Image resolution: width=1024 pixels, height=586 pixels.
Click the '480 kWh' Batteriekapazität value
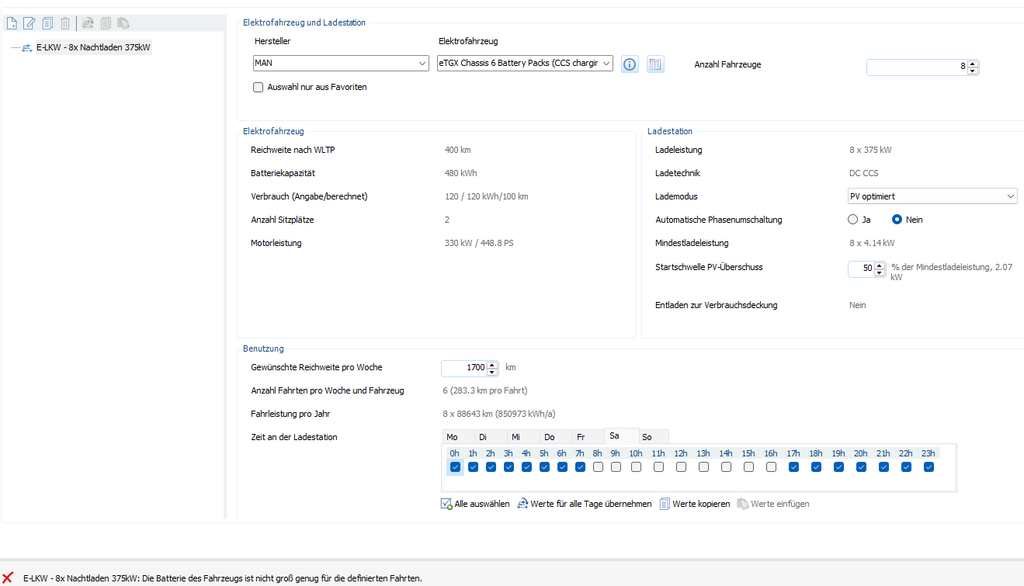point(460,173)
